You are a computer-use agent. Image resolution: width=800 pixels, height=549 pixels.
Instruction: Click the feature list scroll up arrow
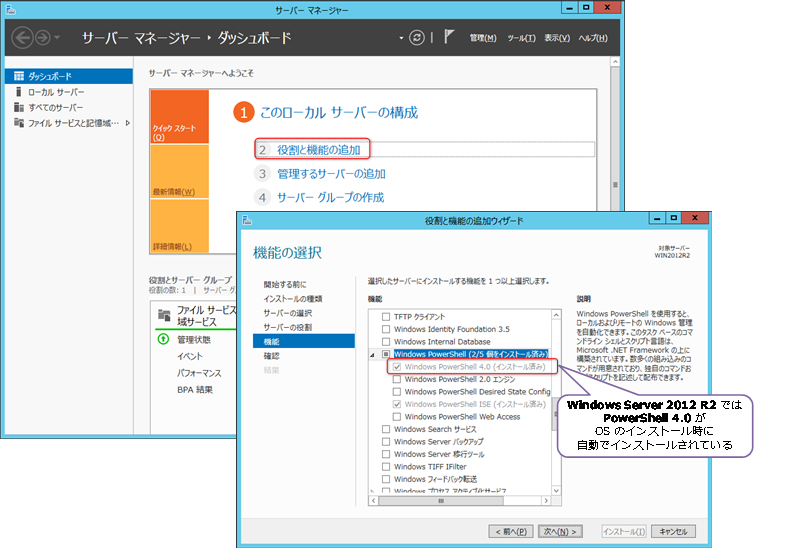click(x=556, y=315)
